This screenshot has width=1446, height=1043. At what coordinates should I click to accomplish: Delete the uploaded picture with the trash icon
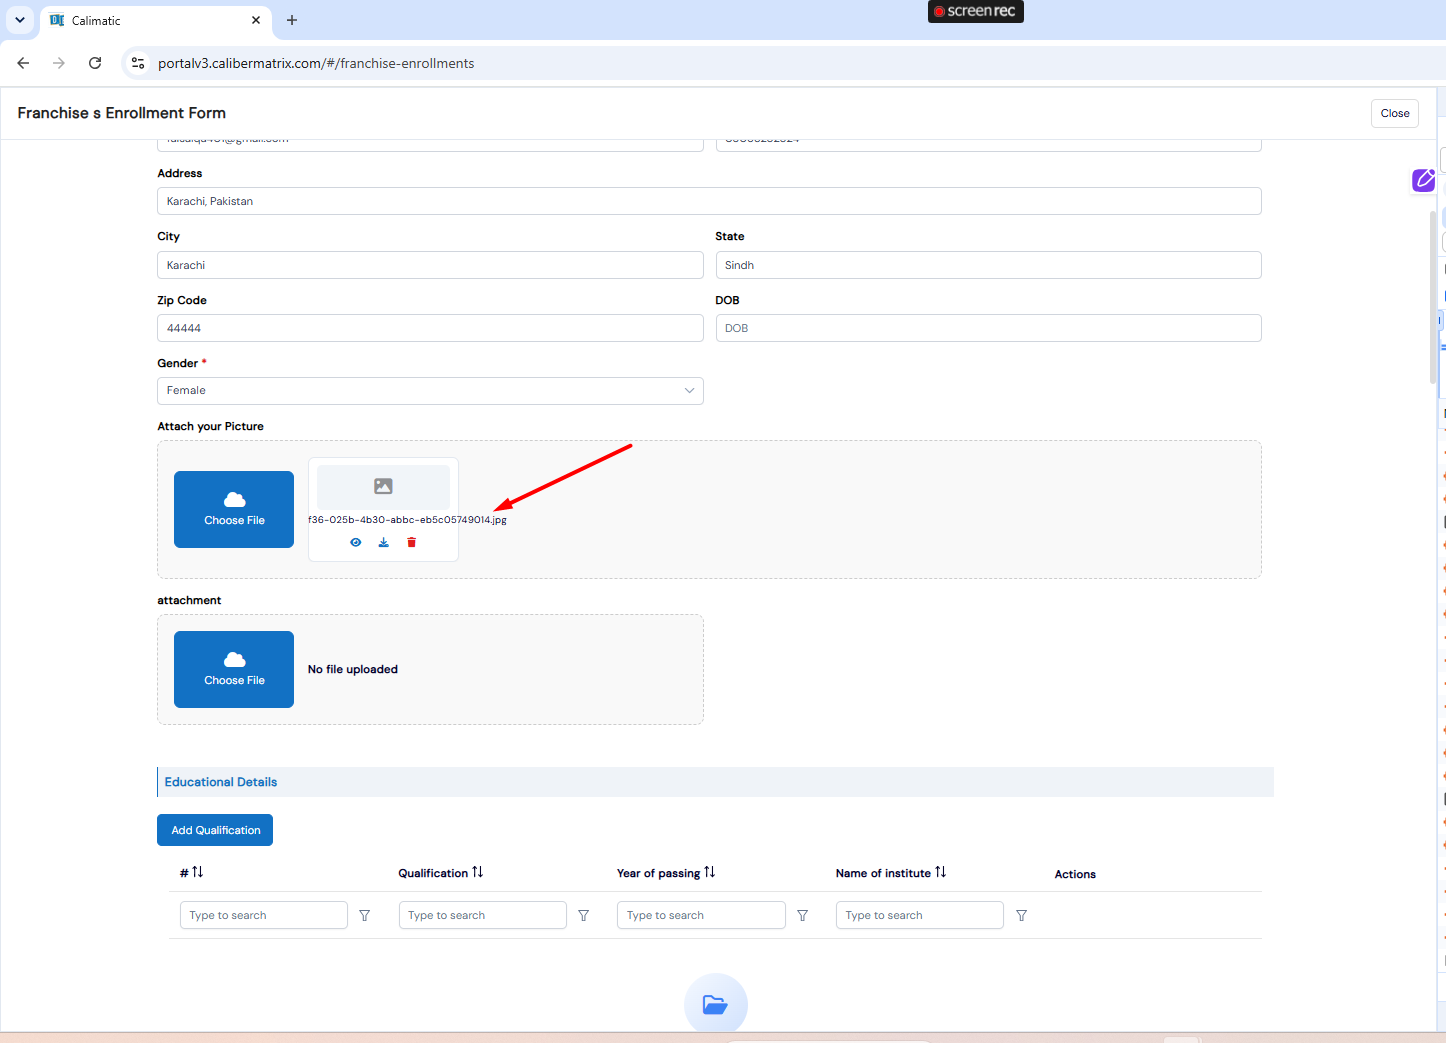tap(411, 542)
